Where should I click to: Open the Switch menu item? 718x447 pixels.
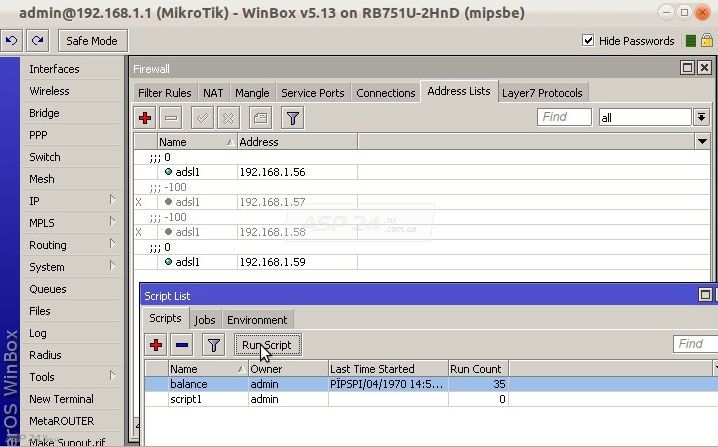tap(72, 157)
